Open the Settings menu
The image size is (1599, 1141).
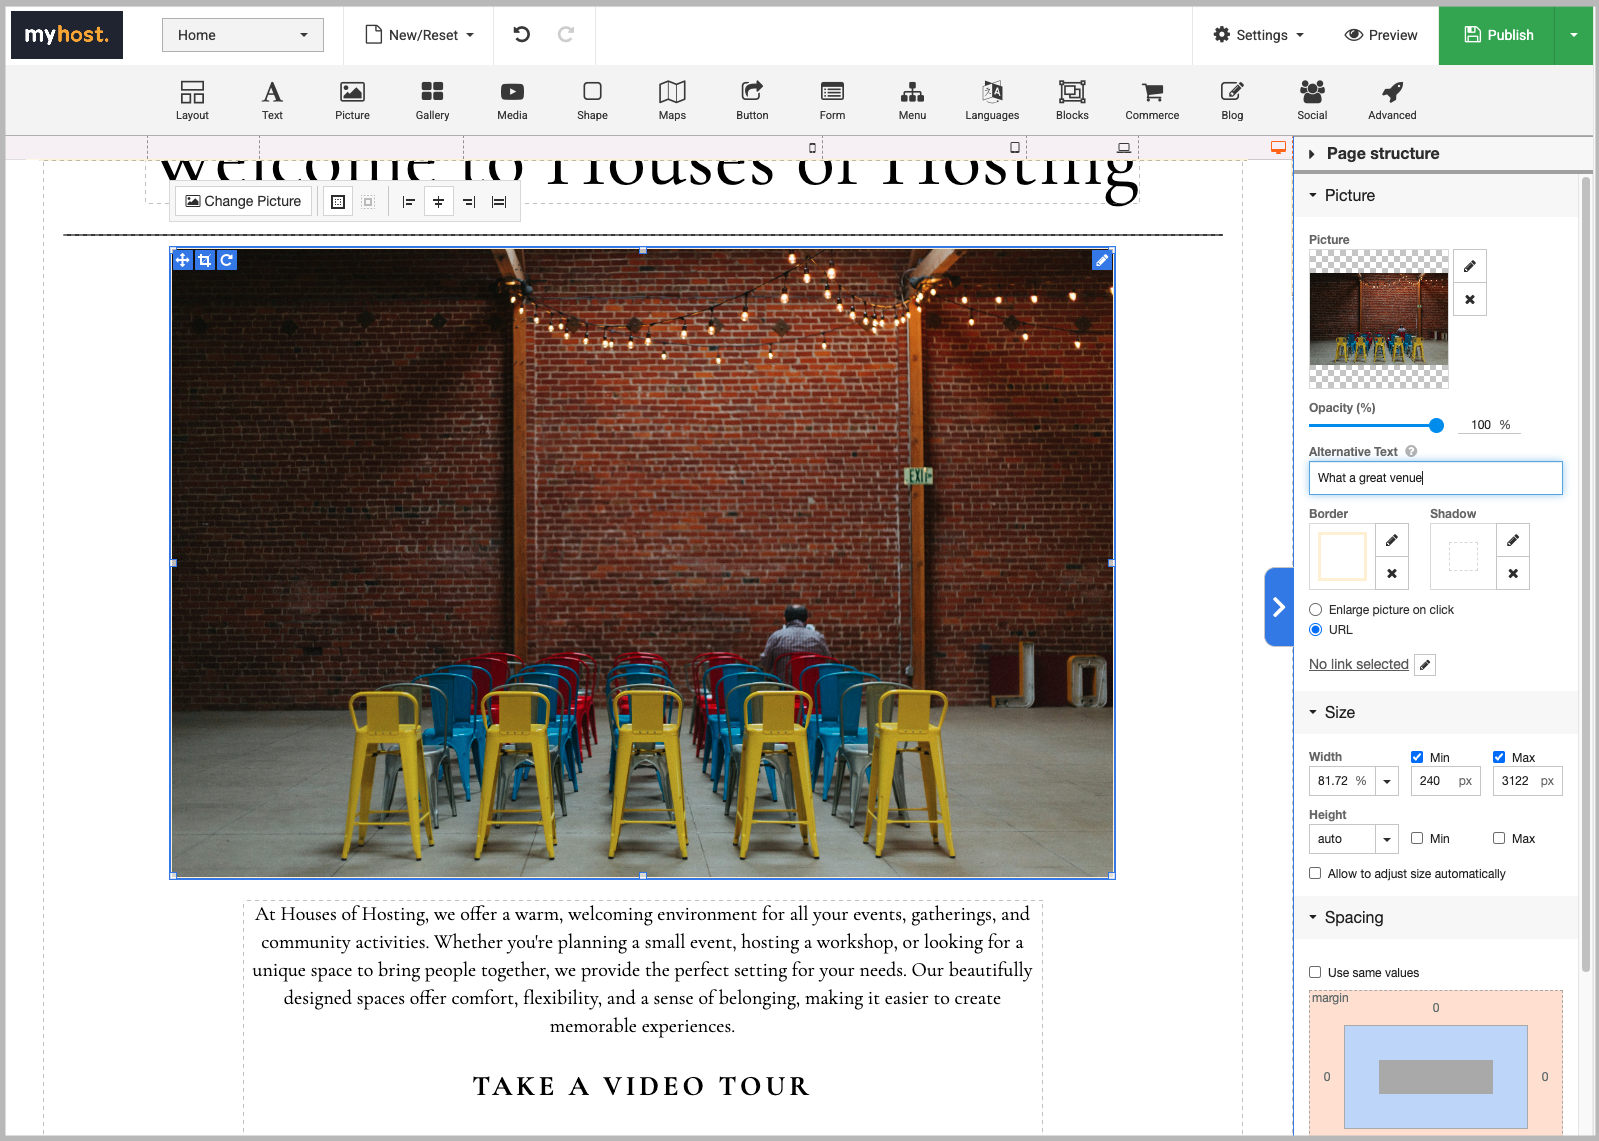pyautogui.click(x=1259, y=35)
